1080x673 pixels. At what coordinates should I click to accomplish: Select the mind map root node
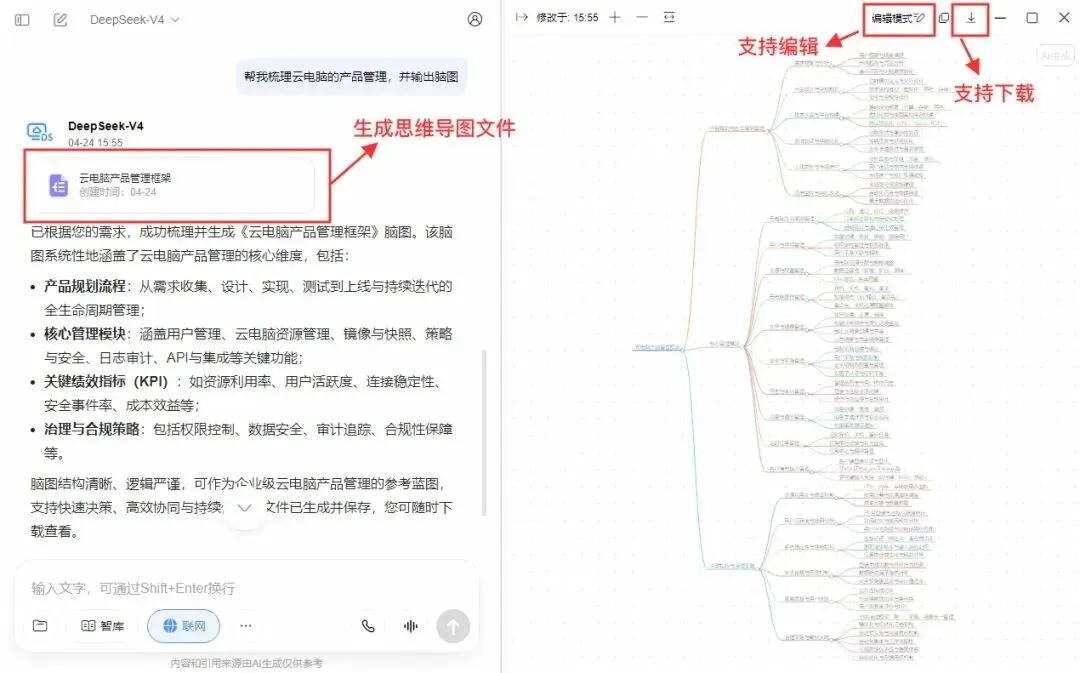(656, 347)
